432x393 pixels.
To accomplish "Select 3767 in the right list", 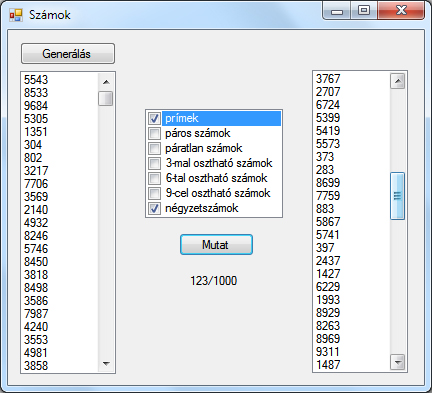I will click(x=352, y=79).
